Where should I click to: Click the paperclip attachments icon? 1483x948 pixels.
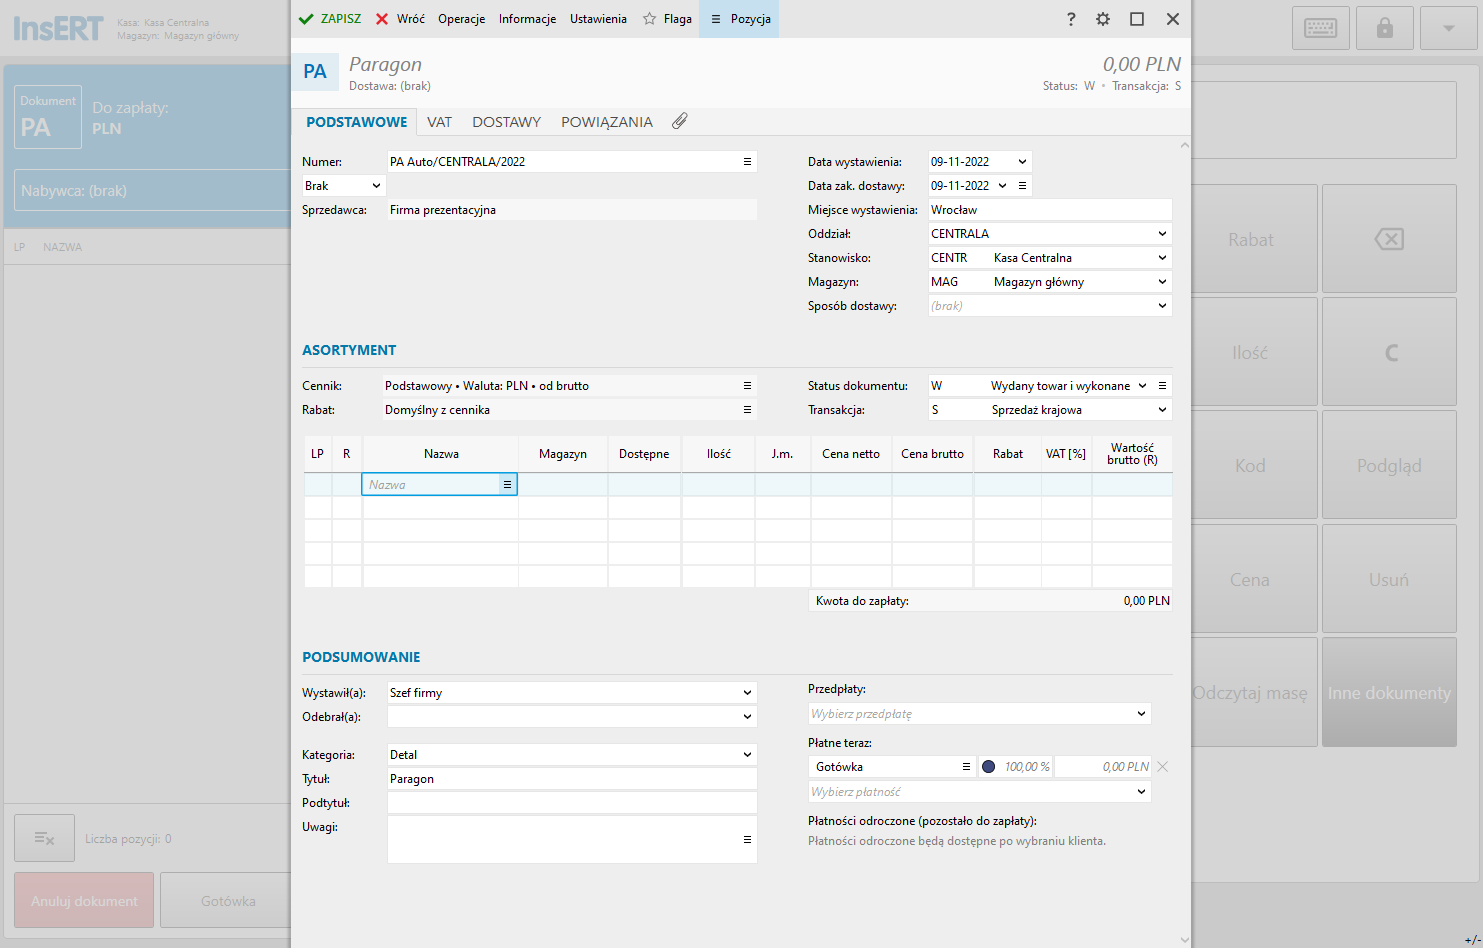pos(680,121)
